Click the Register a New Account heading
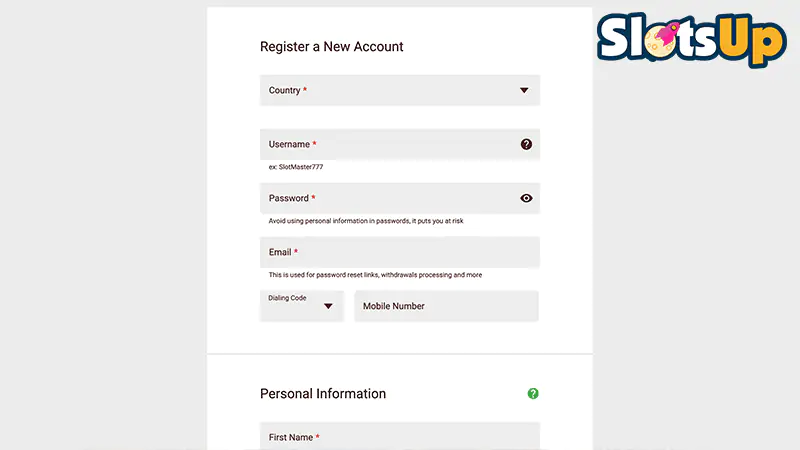800x450 pixels. pyautogui.click(x=332, y=46)
